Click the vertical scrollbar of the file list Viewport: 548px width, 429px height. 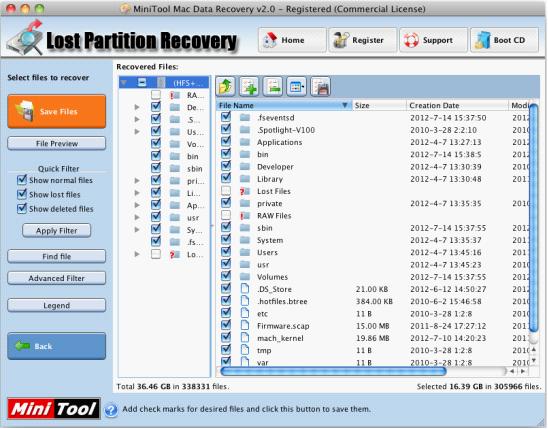(533, 217)
